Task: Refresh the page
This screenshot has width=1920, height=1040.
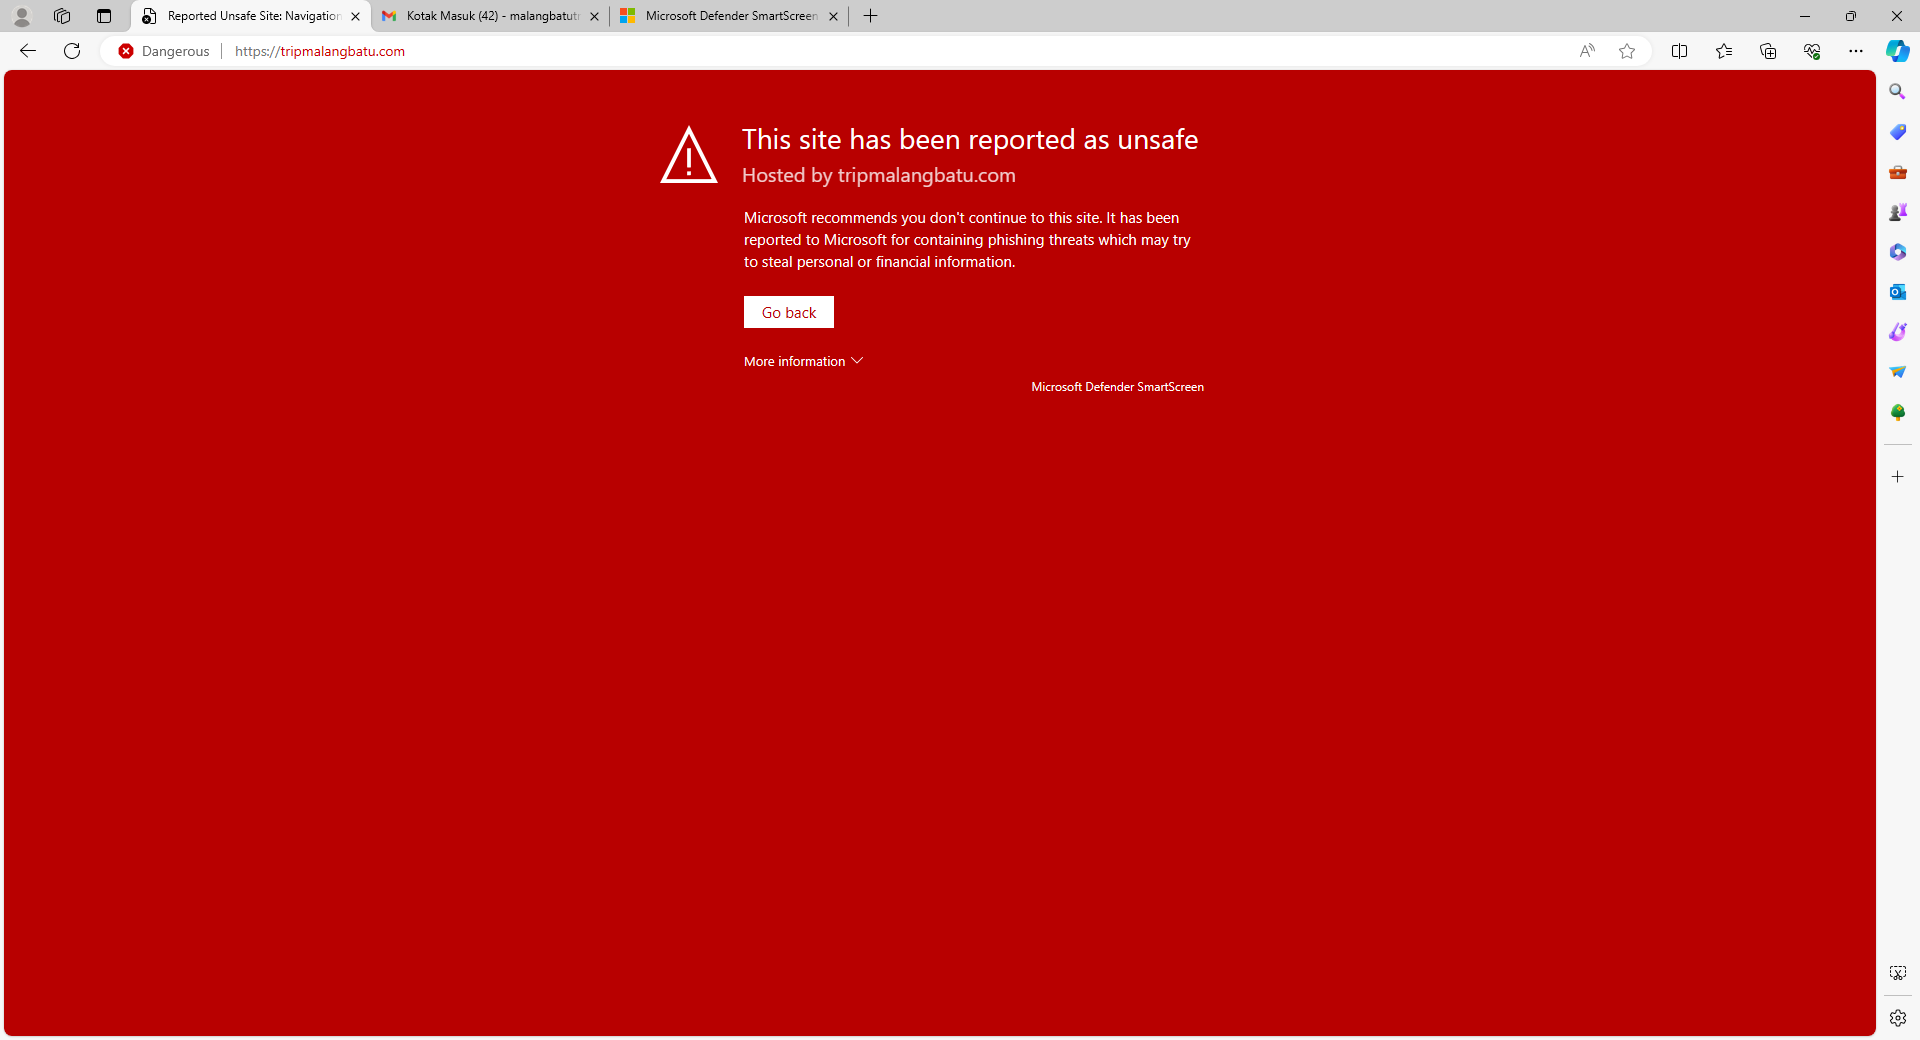Action: click(72, 51)
